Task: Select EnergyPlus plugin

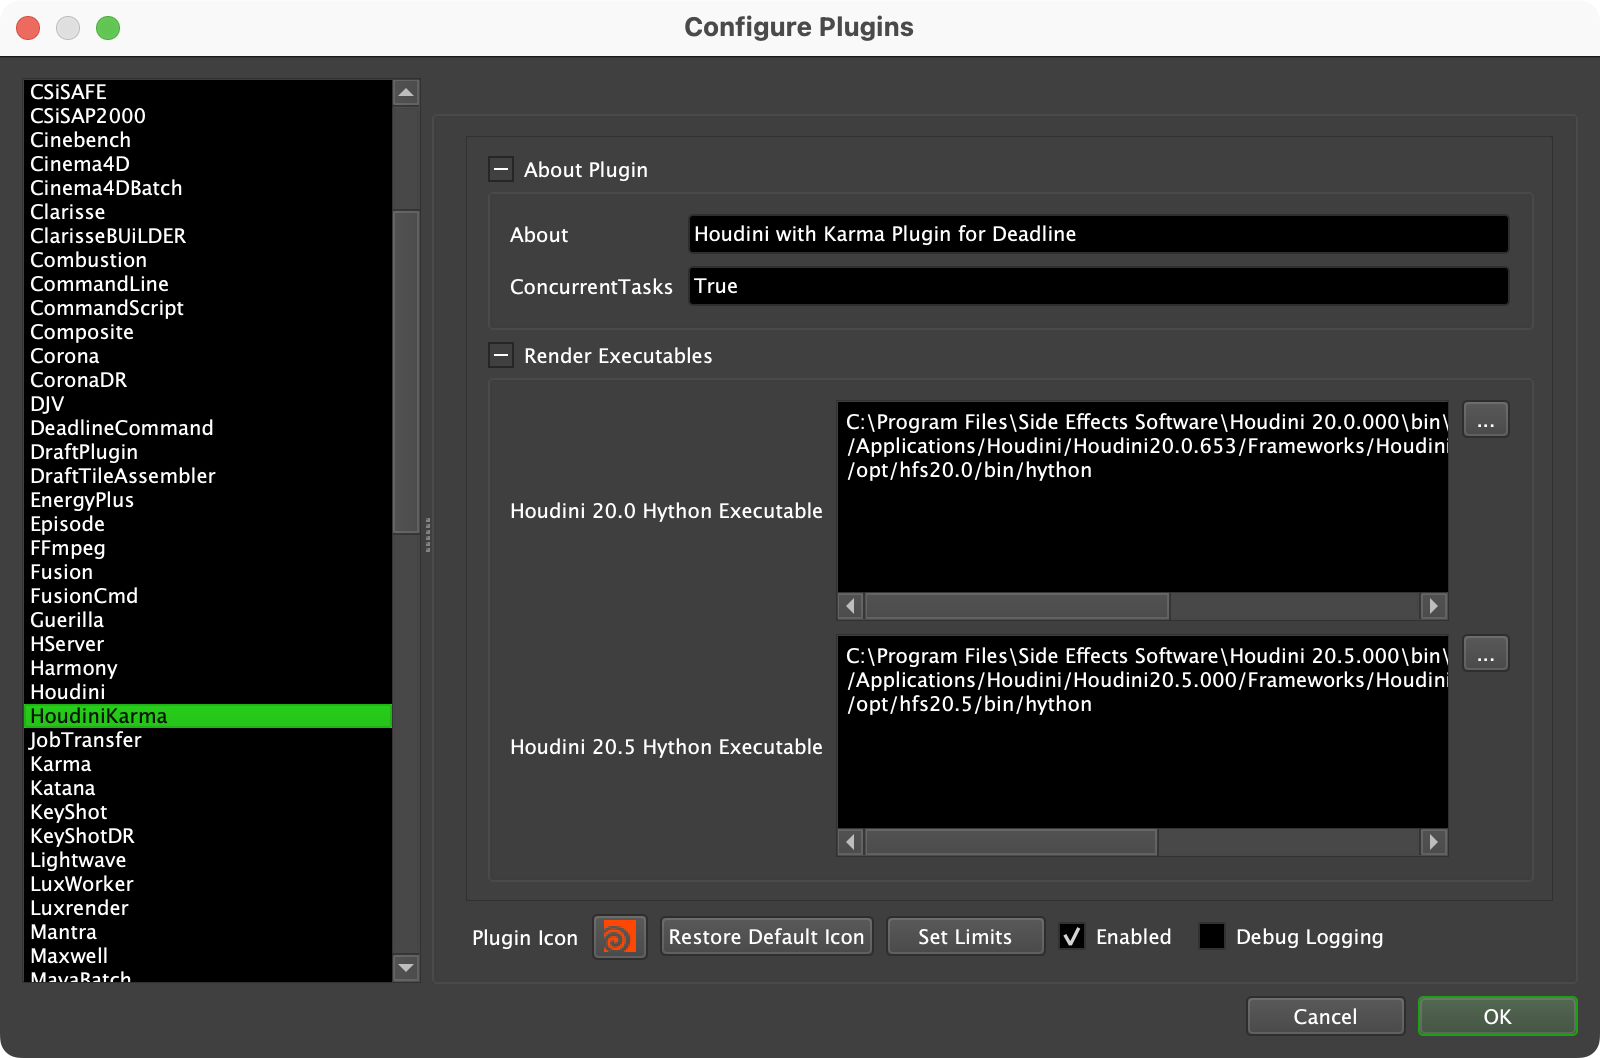Action: point(208,500)
